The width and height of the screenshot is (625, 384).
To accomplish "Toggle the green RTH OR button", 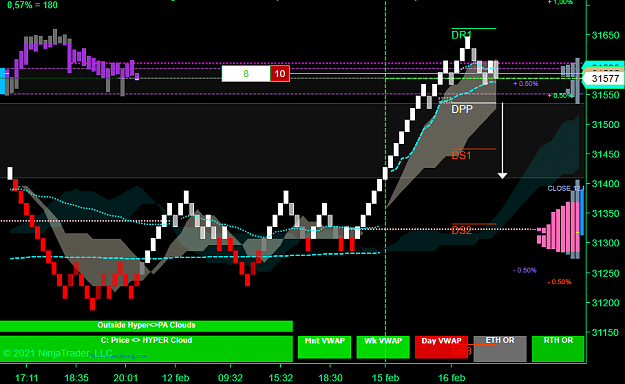I will (558, 349).
